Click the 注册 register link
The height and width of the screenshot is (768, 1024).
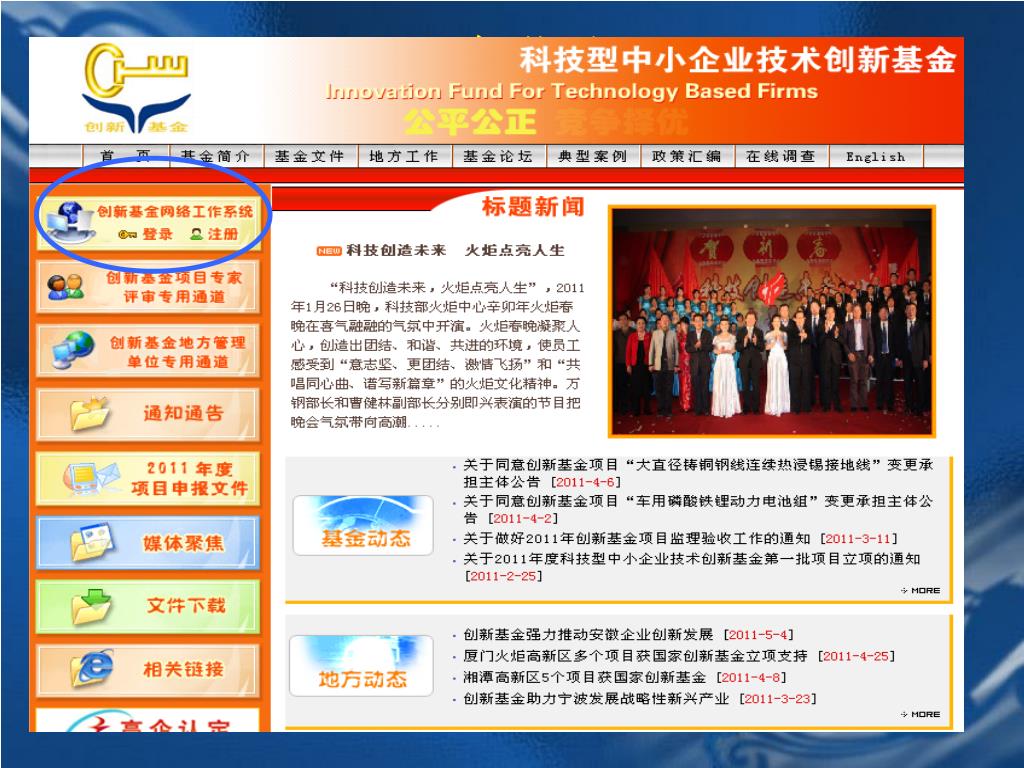[223, 234]
